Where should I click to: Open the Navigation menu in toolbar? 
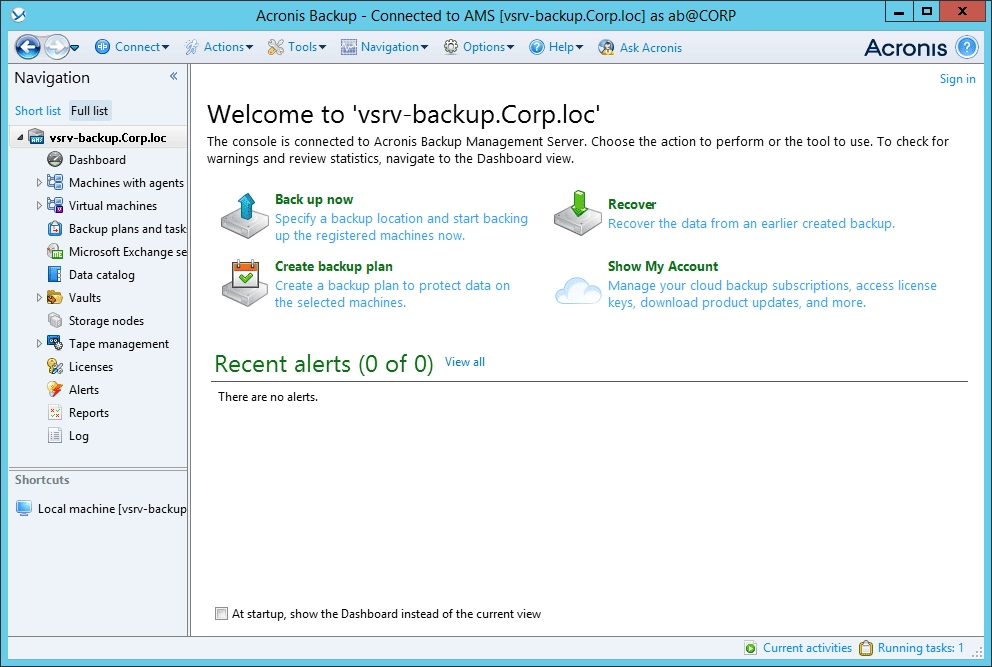pyautogui.click(x=385, y=47)
